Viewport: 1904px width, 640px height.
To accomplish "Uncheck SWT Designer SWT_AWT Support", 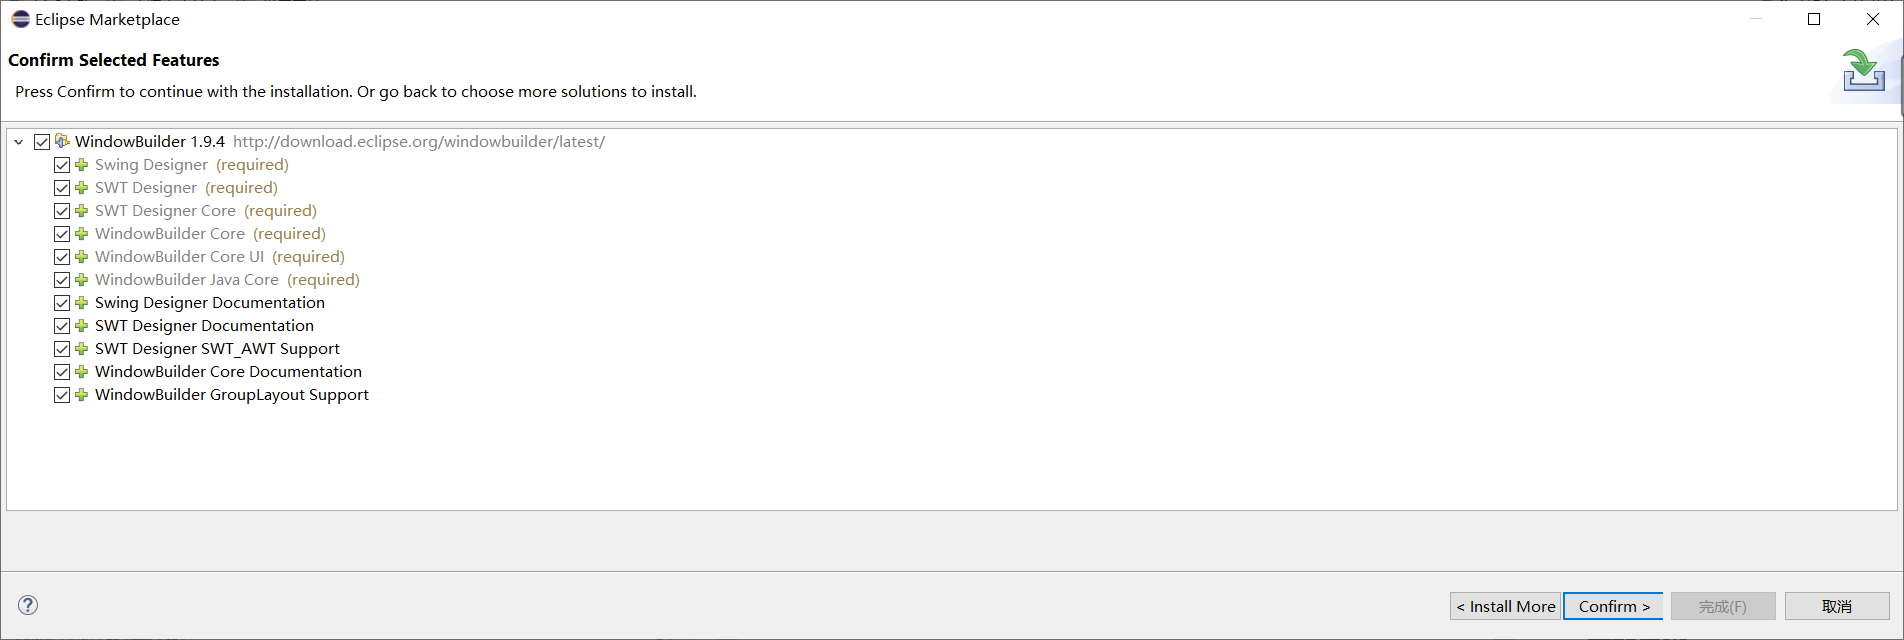I will [62, 348].
